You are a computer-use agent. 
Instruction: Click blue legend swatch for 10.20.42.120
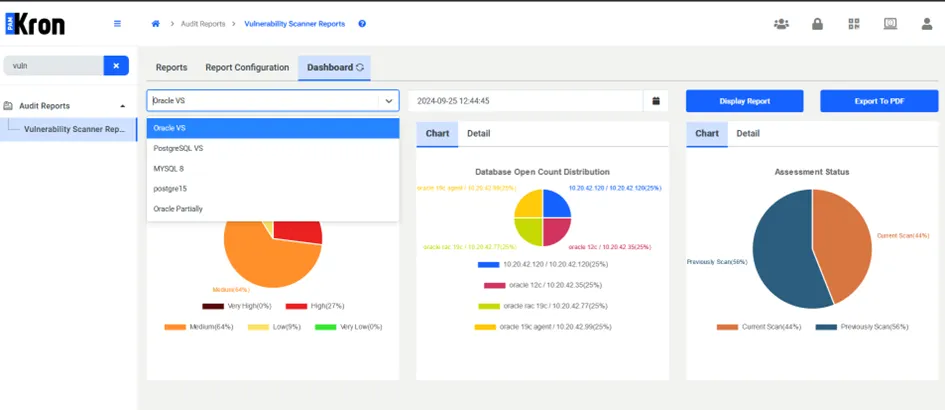(489, 265)
